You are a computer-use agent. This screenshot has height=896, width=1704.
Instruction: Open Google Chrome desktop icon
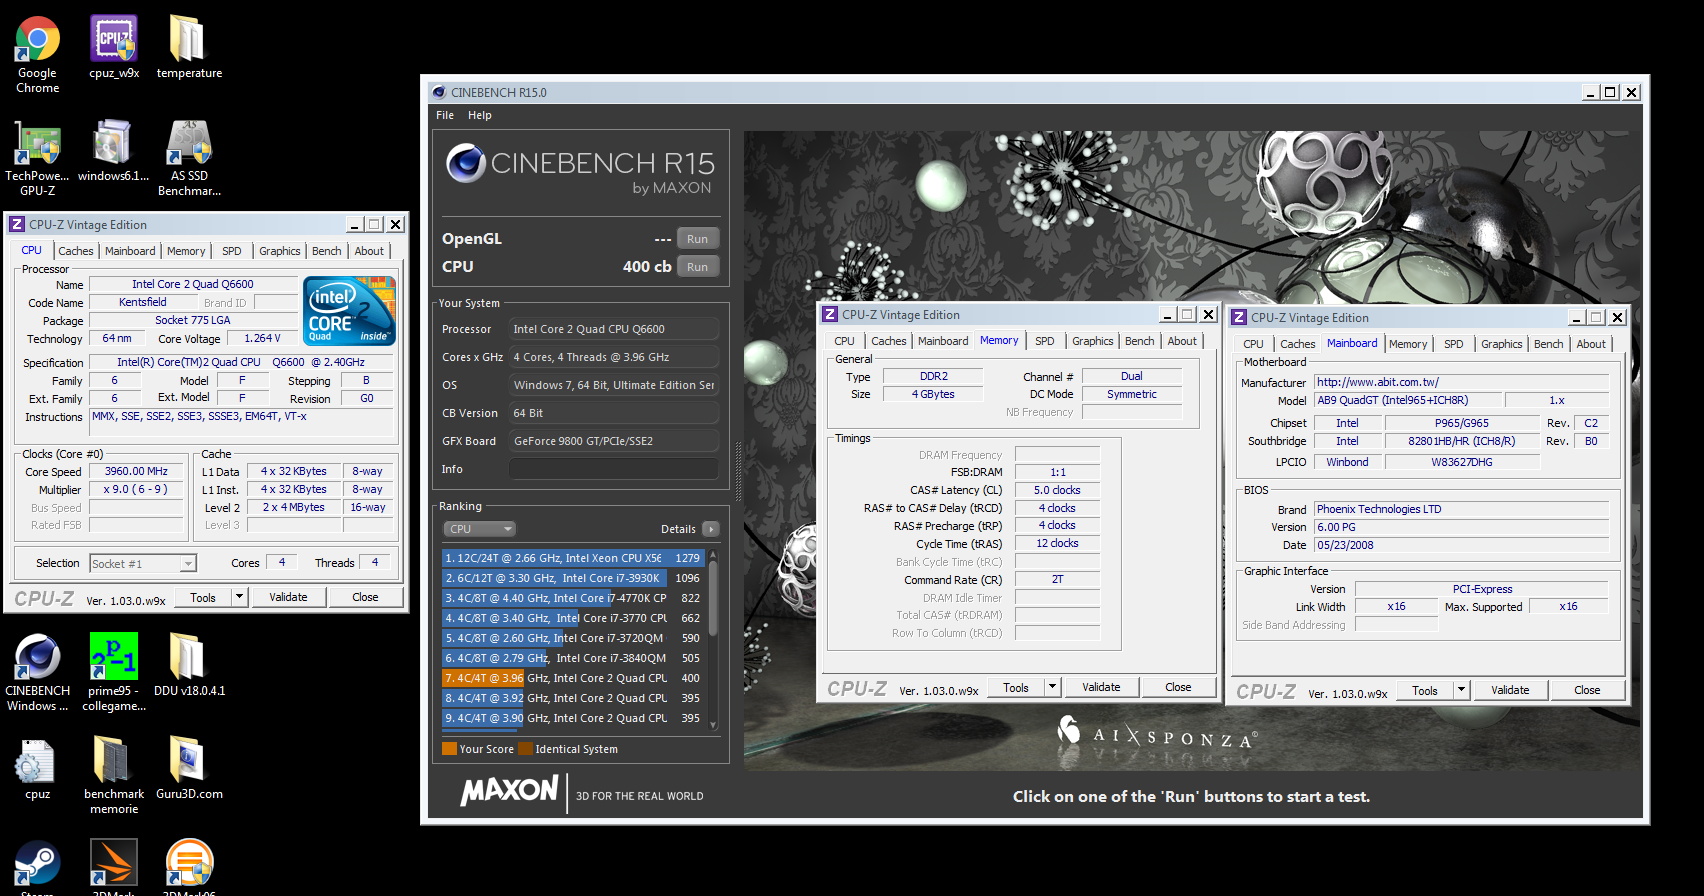(37, 54)
